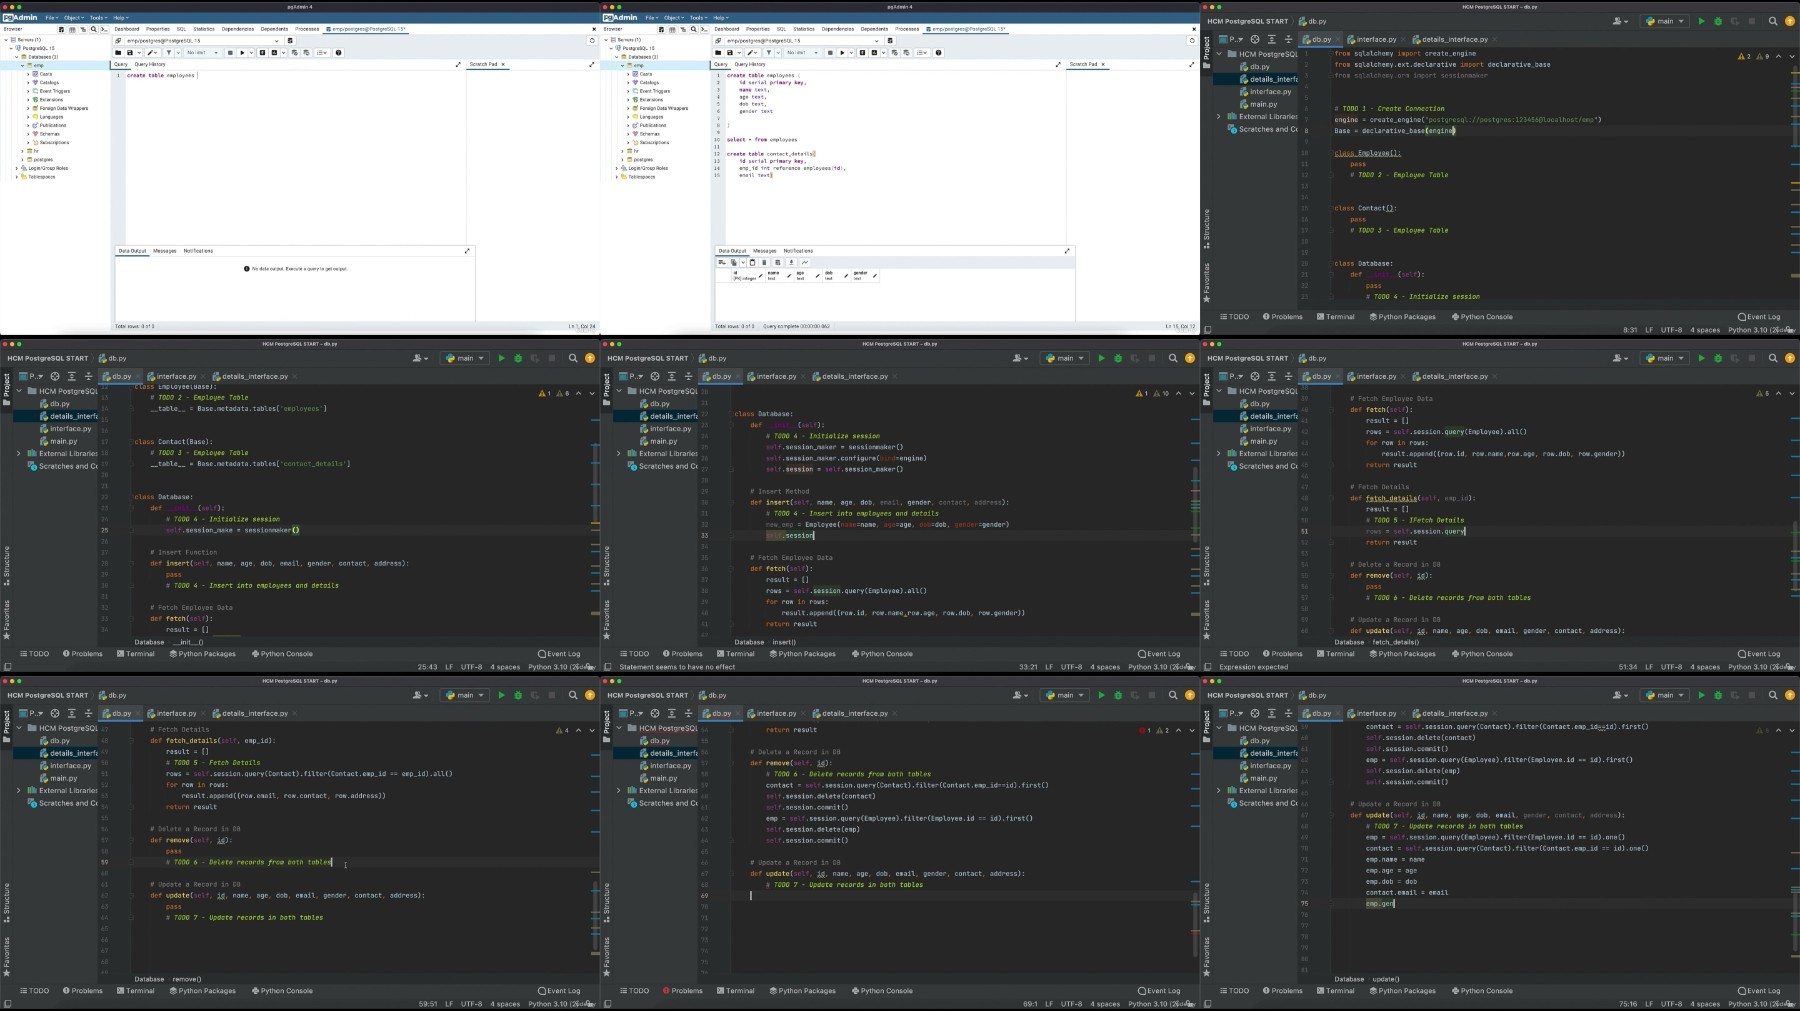
Task: Expand 'External Libraries' in PyCharm window at 25:43
Action: [19, 453]
